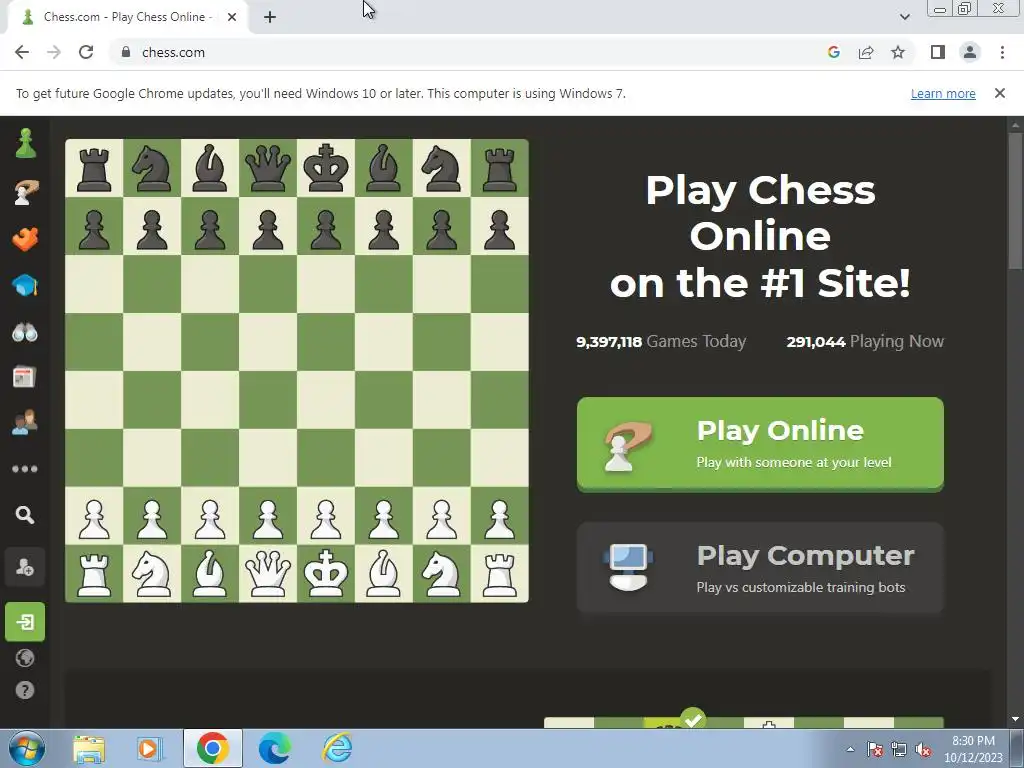The width and height of the screenshot is (1024, 768).
Task: Open Windows Media Player from taskbar
Action: 149,748
